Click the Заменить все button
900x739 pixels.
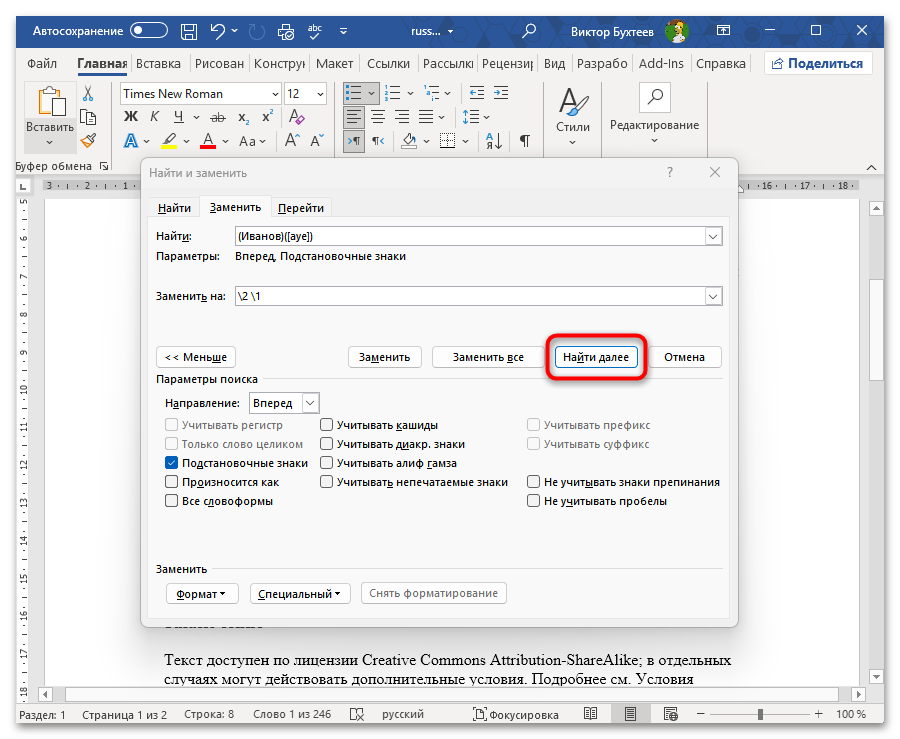coord(487,357)
